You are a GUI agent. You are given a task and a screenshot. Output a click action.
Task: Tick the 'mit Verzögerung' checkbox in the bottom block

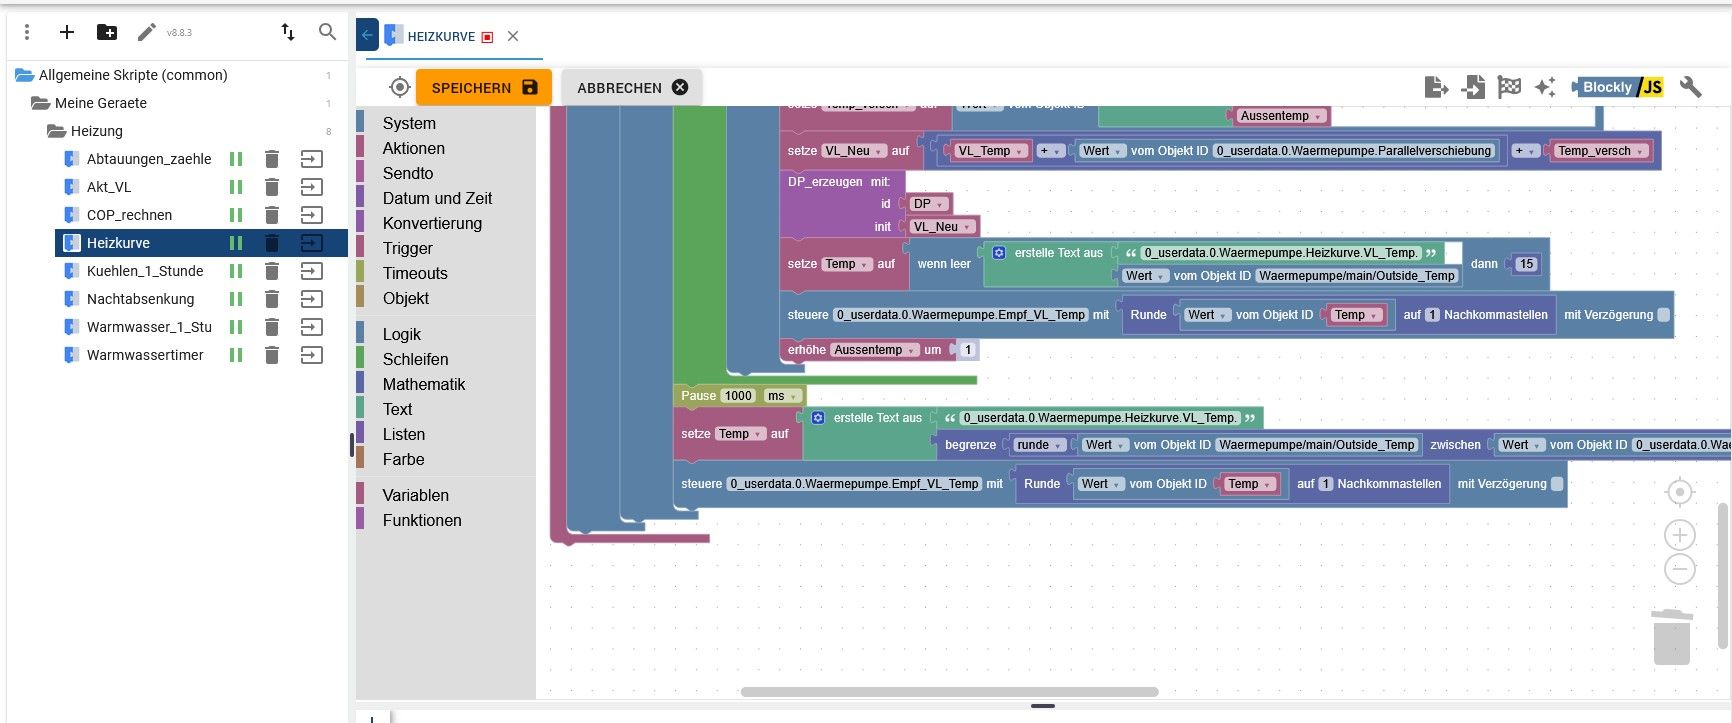(1556, 484)
